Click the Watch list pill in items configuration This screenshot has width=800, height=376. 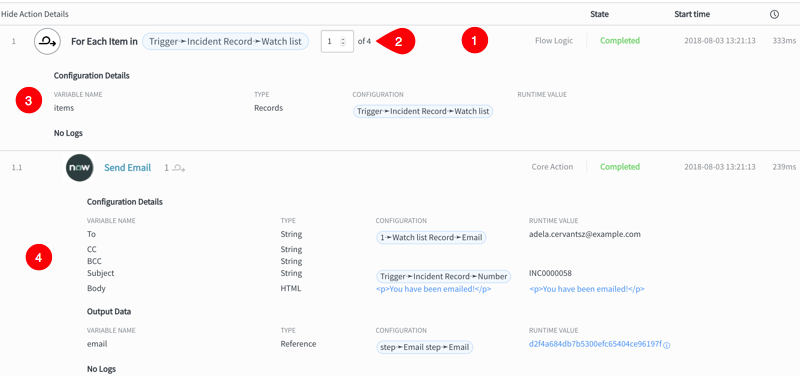pos(423,111)
